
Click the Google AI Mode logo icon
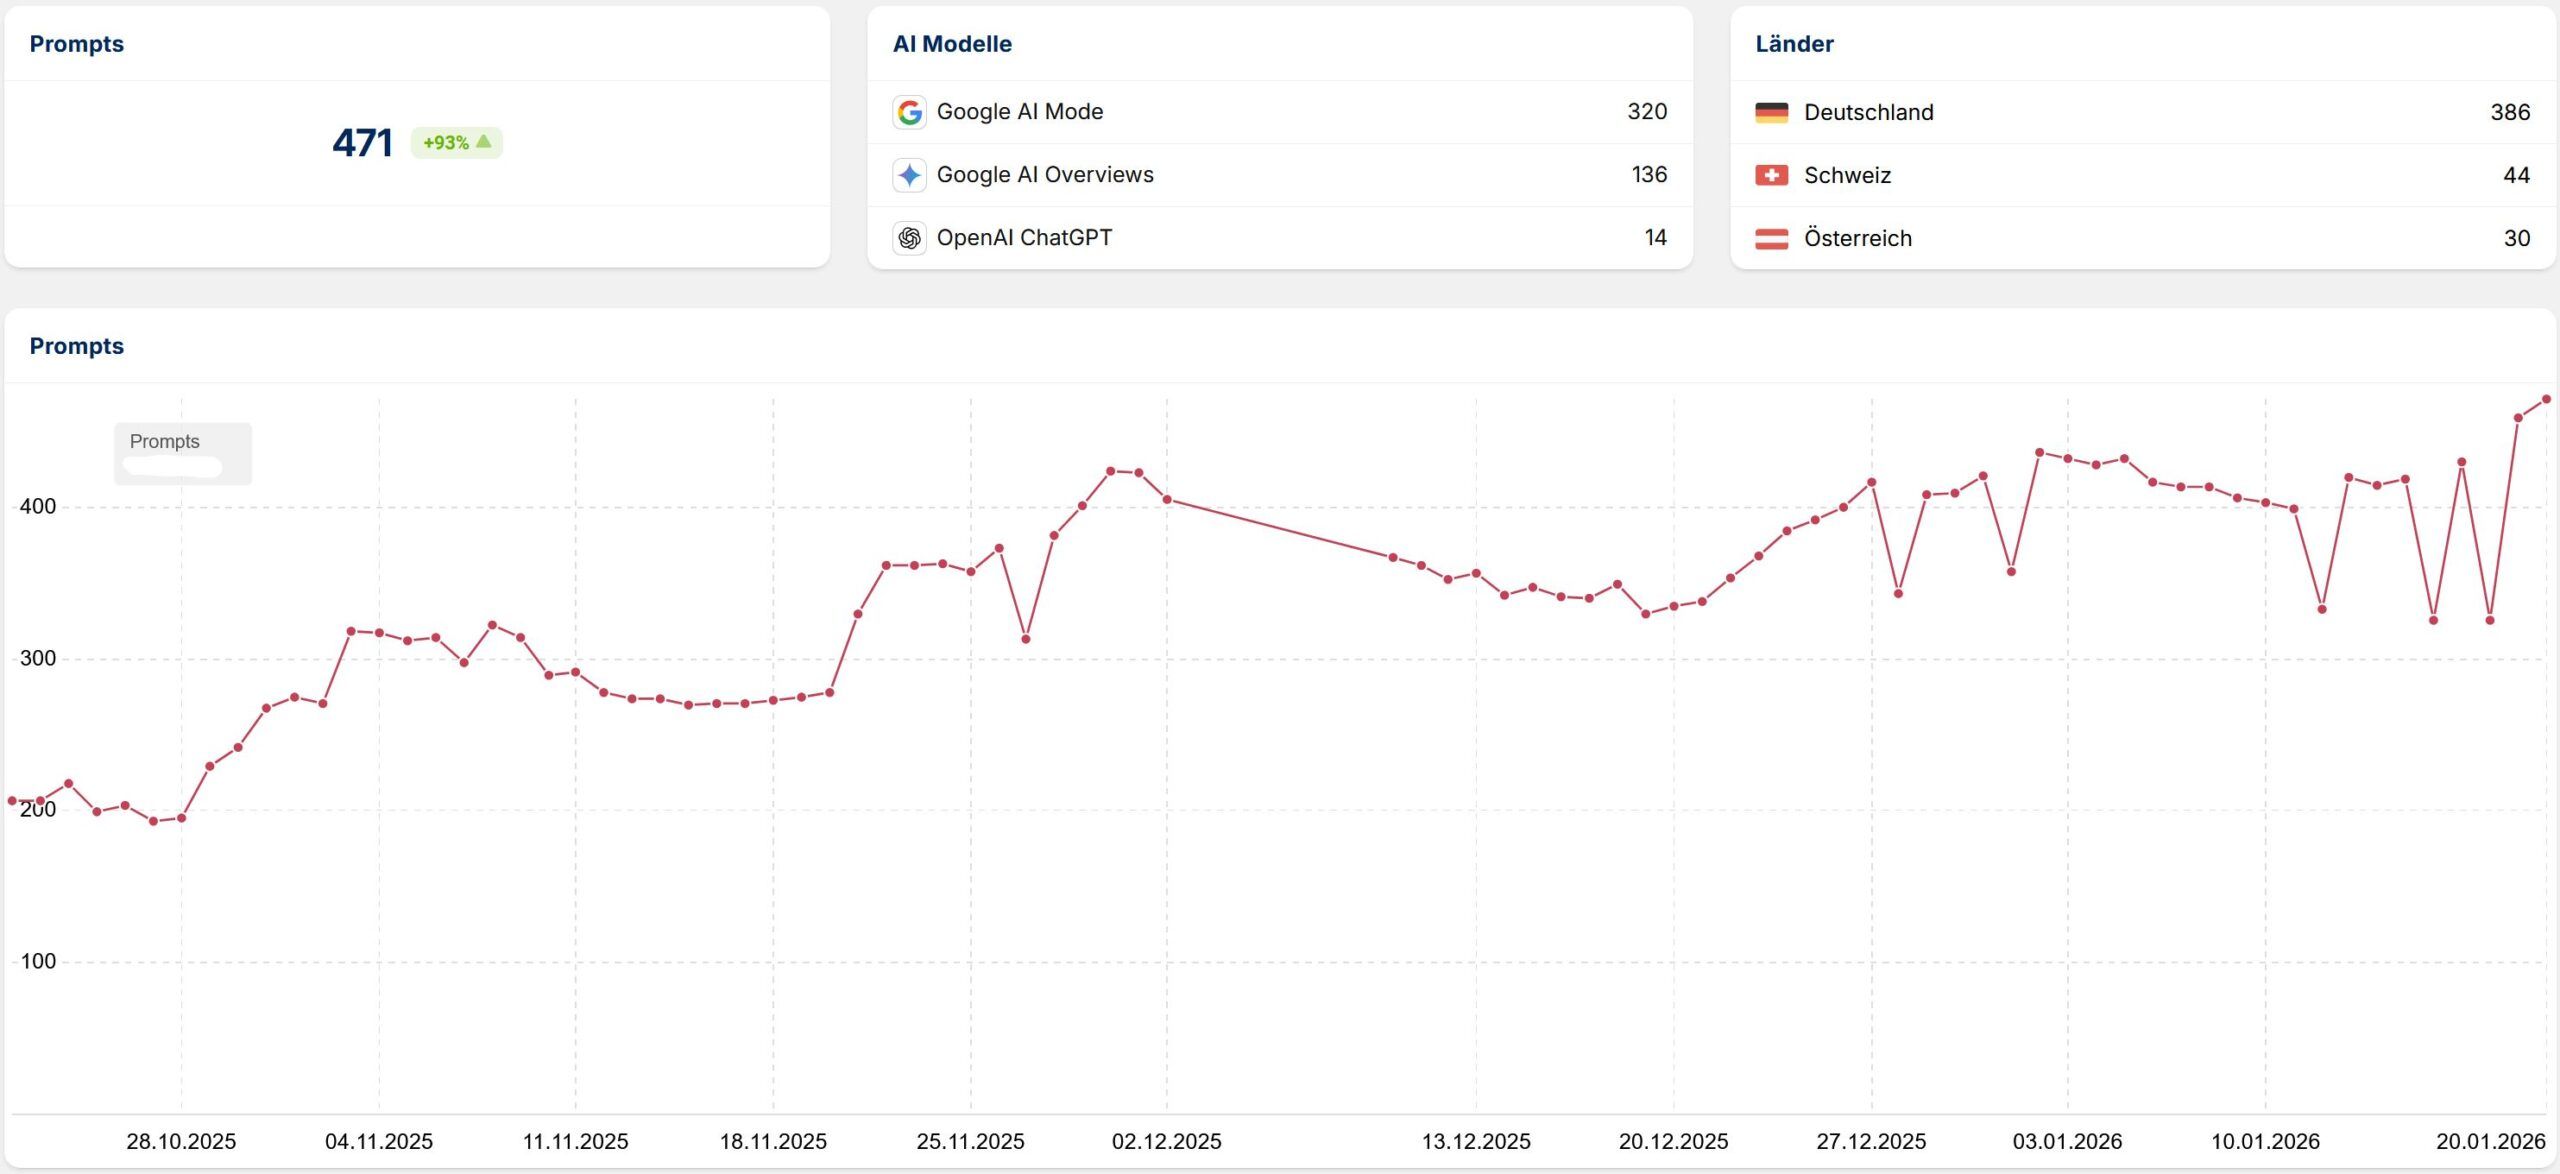click(909, 112)
